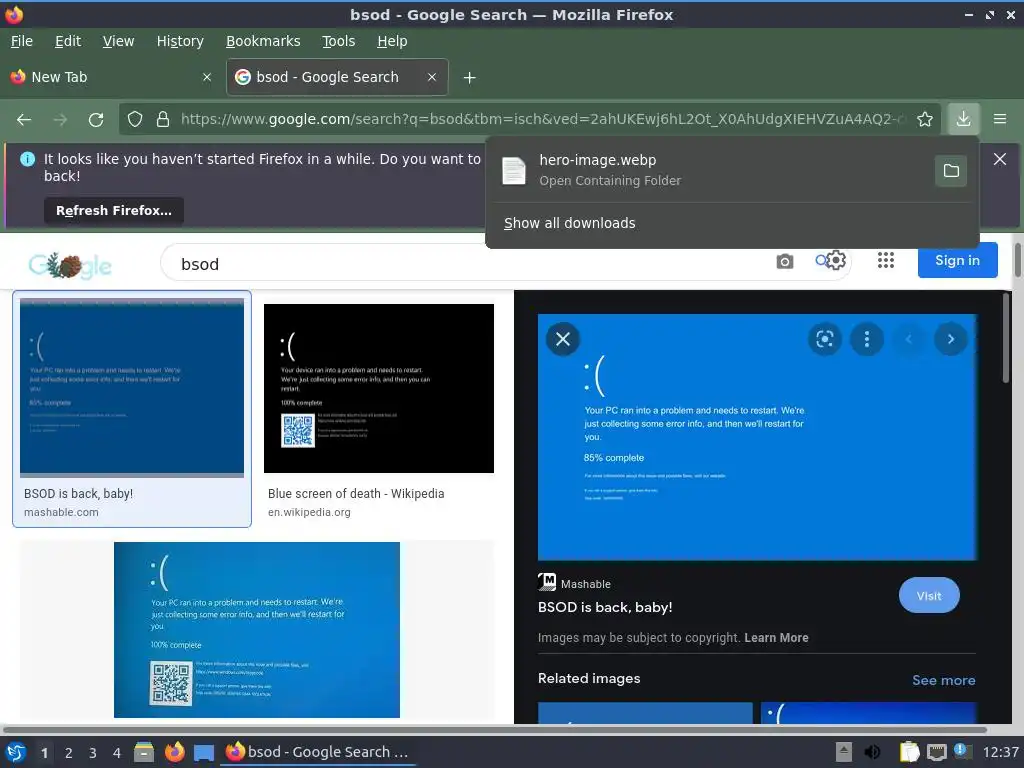Close the New Tab tab

207,77
